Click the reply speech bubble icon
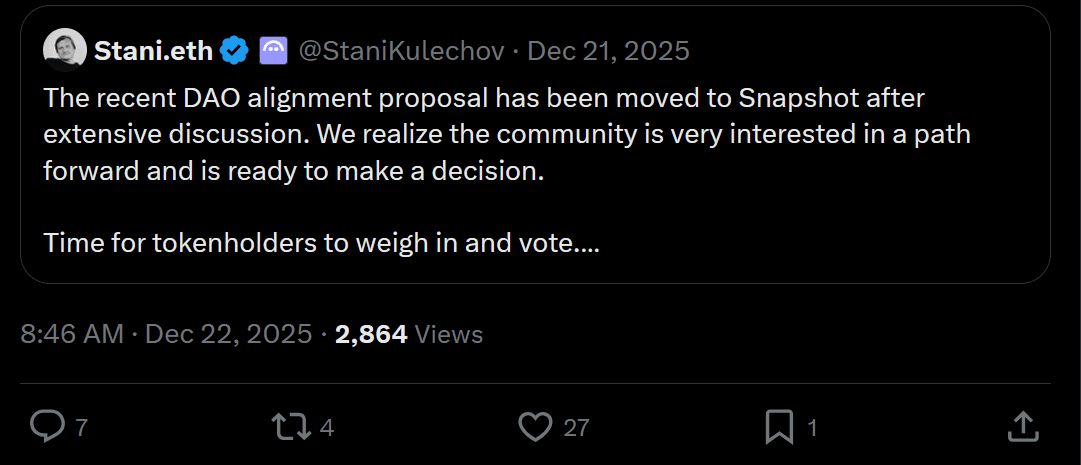1081x465 pixels. tap(47, 428)
